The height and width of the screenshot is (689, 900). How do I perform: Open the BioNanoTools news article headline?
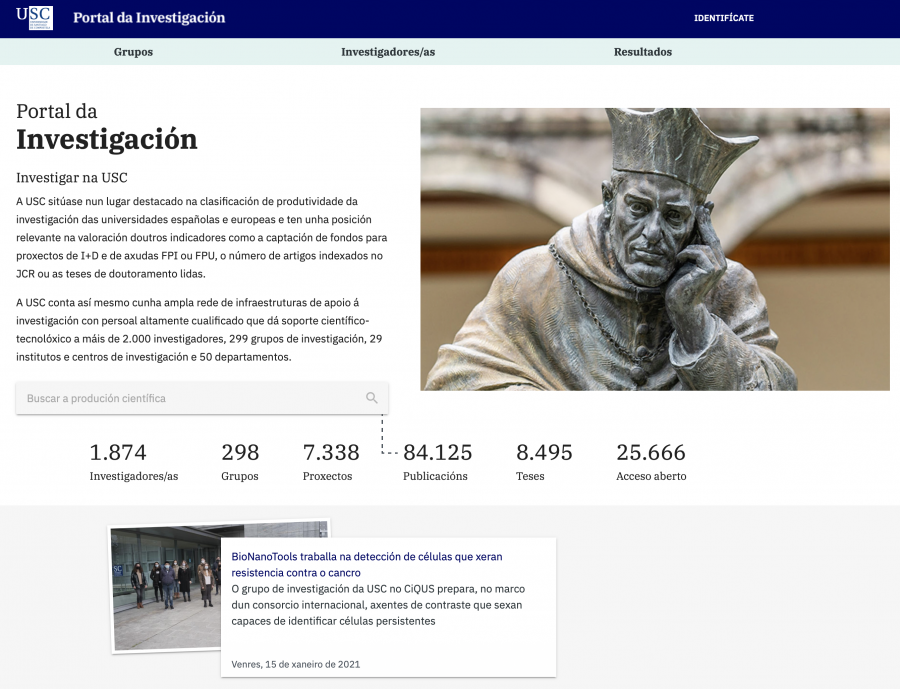[x=367, y=564]
